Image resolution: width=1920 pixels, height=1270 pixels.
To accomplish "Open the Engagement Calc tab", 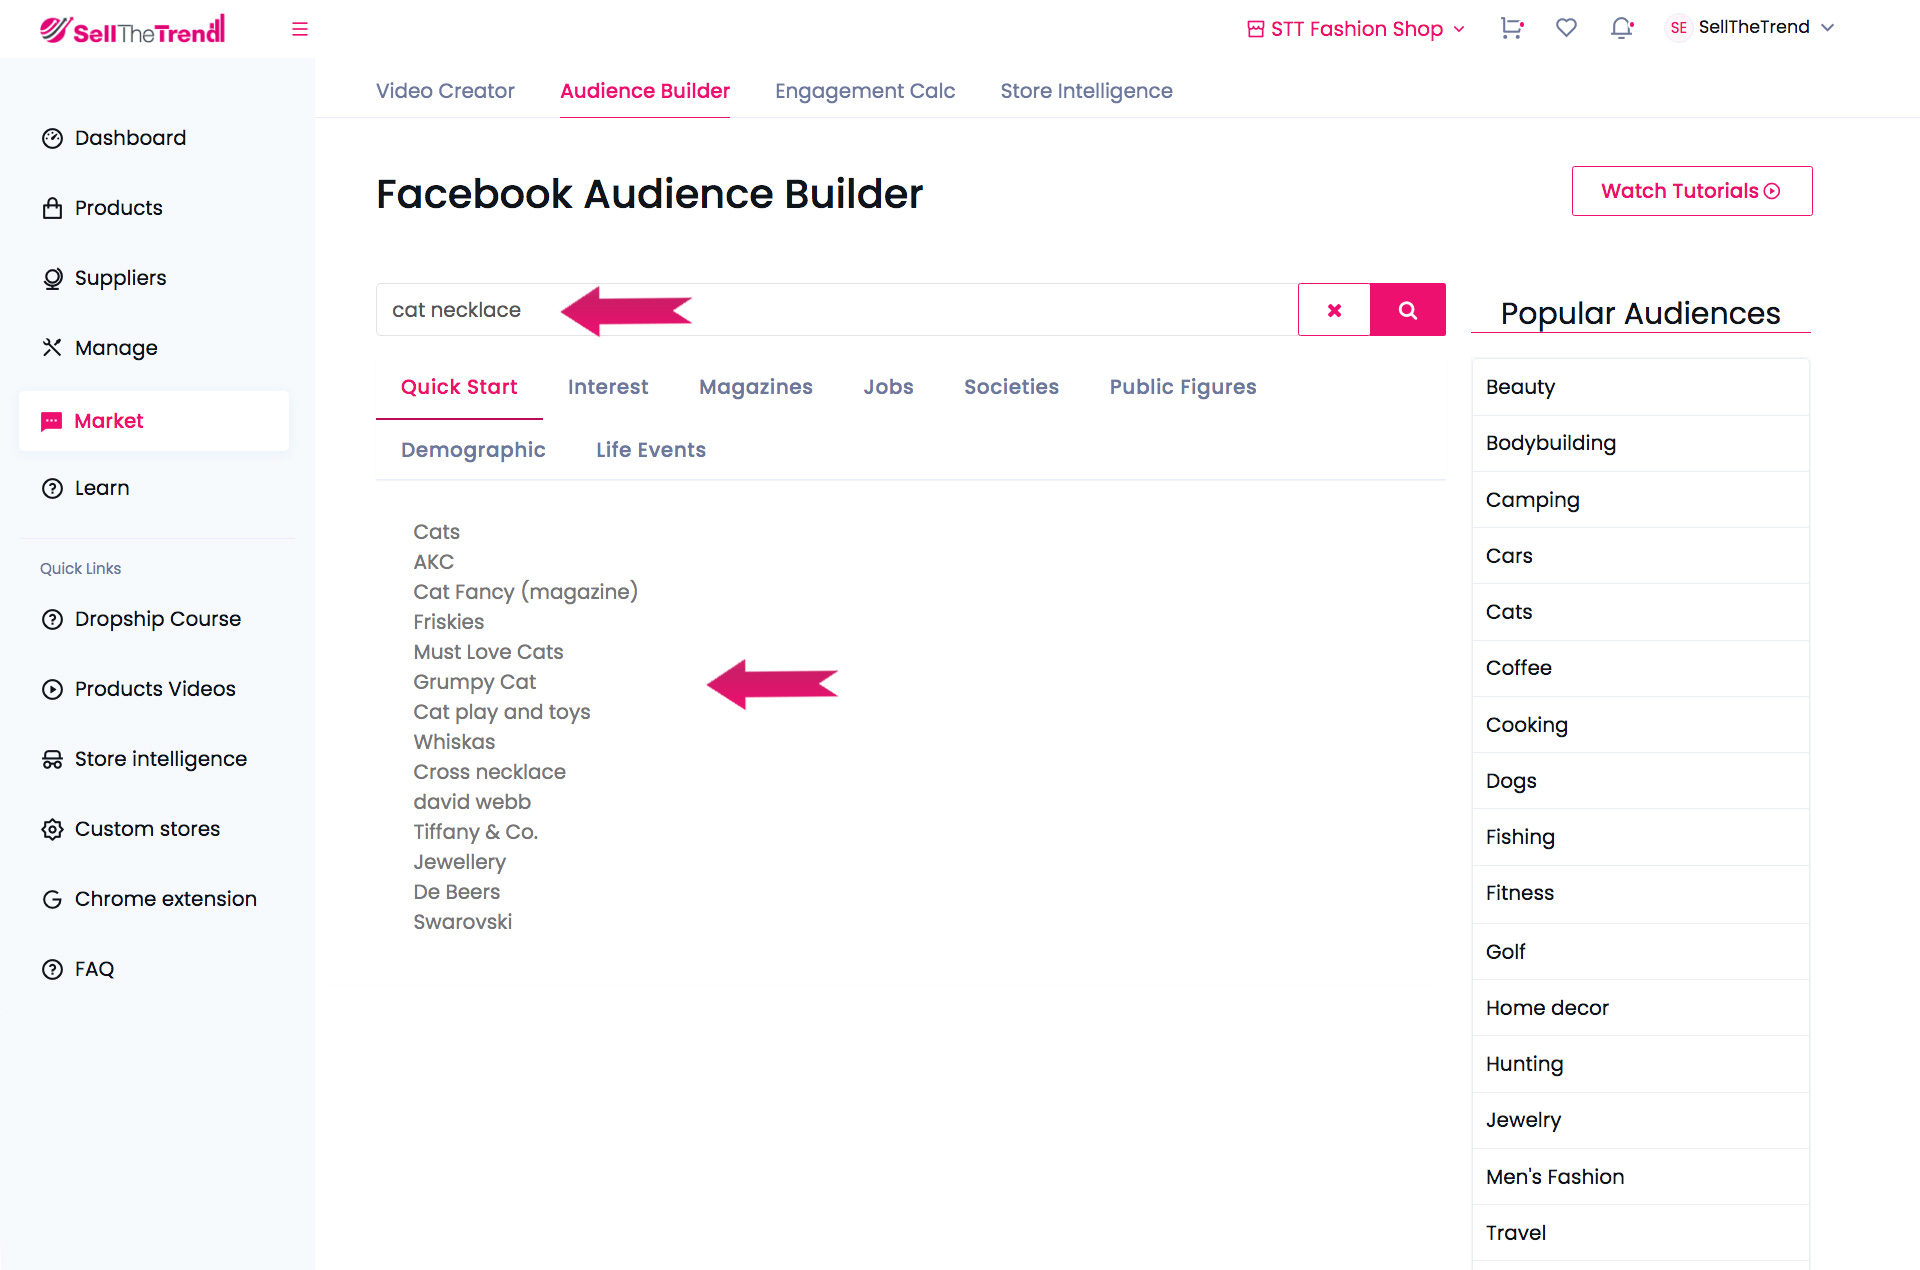I will point(865,91).
